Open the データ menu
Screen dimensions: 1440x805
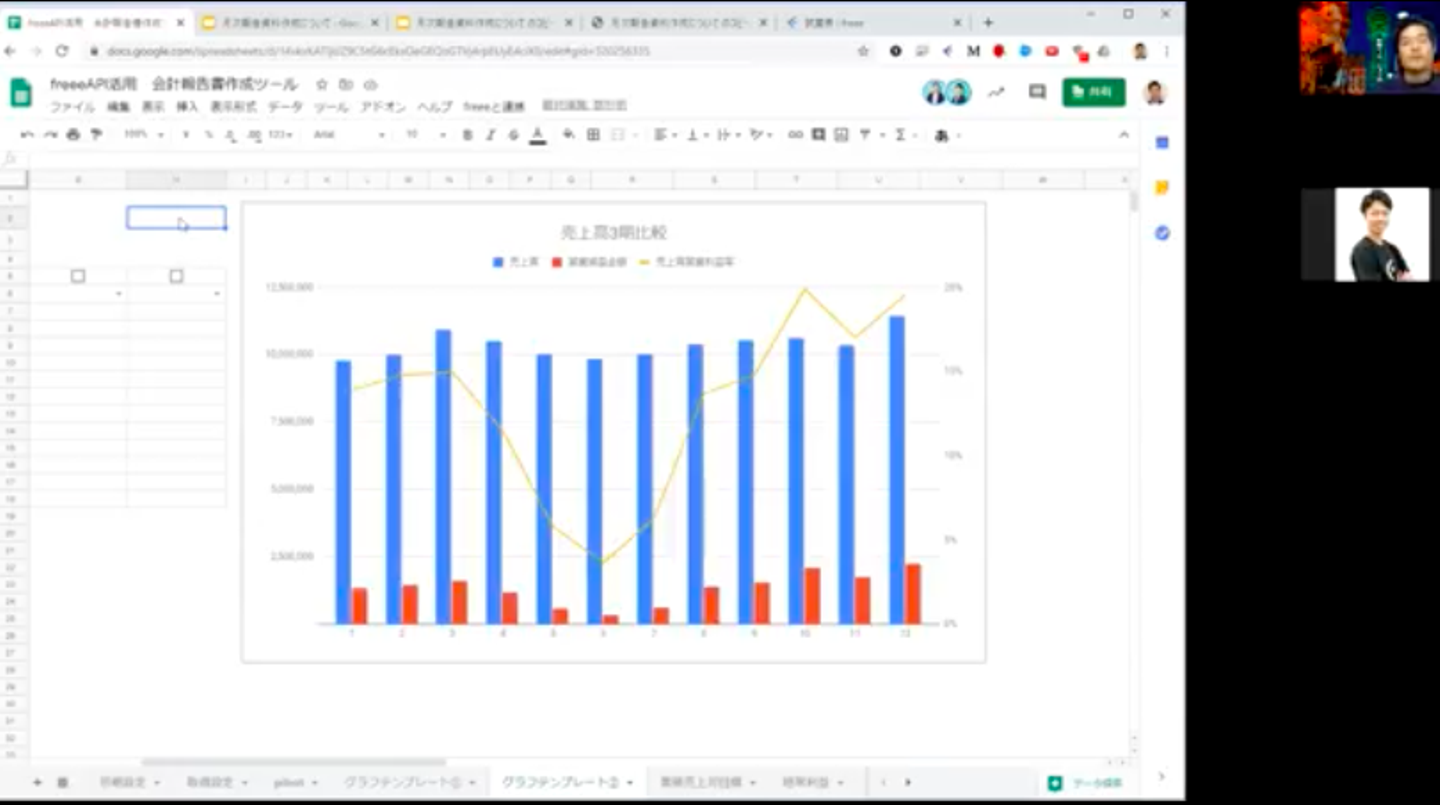[285, 107]
